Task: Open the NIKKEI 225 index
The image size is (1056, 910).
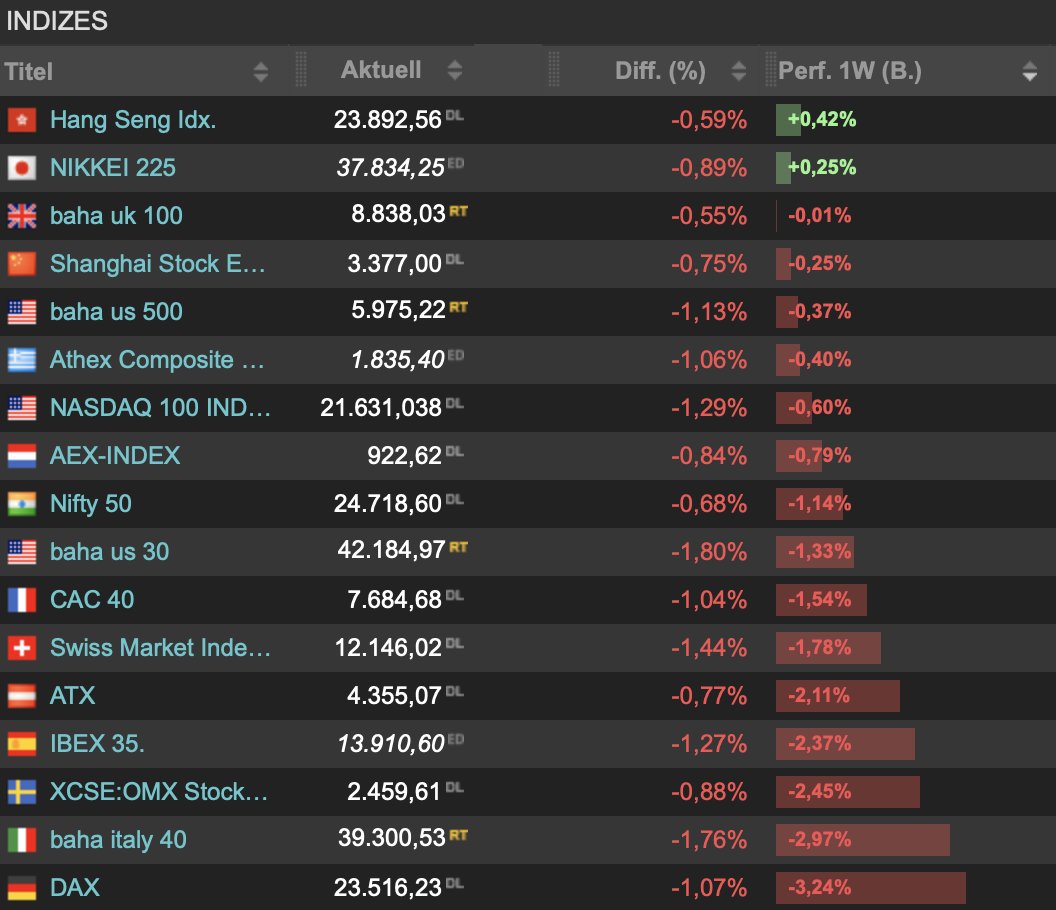Action: [113, 168]
